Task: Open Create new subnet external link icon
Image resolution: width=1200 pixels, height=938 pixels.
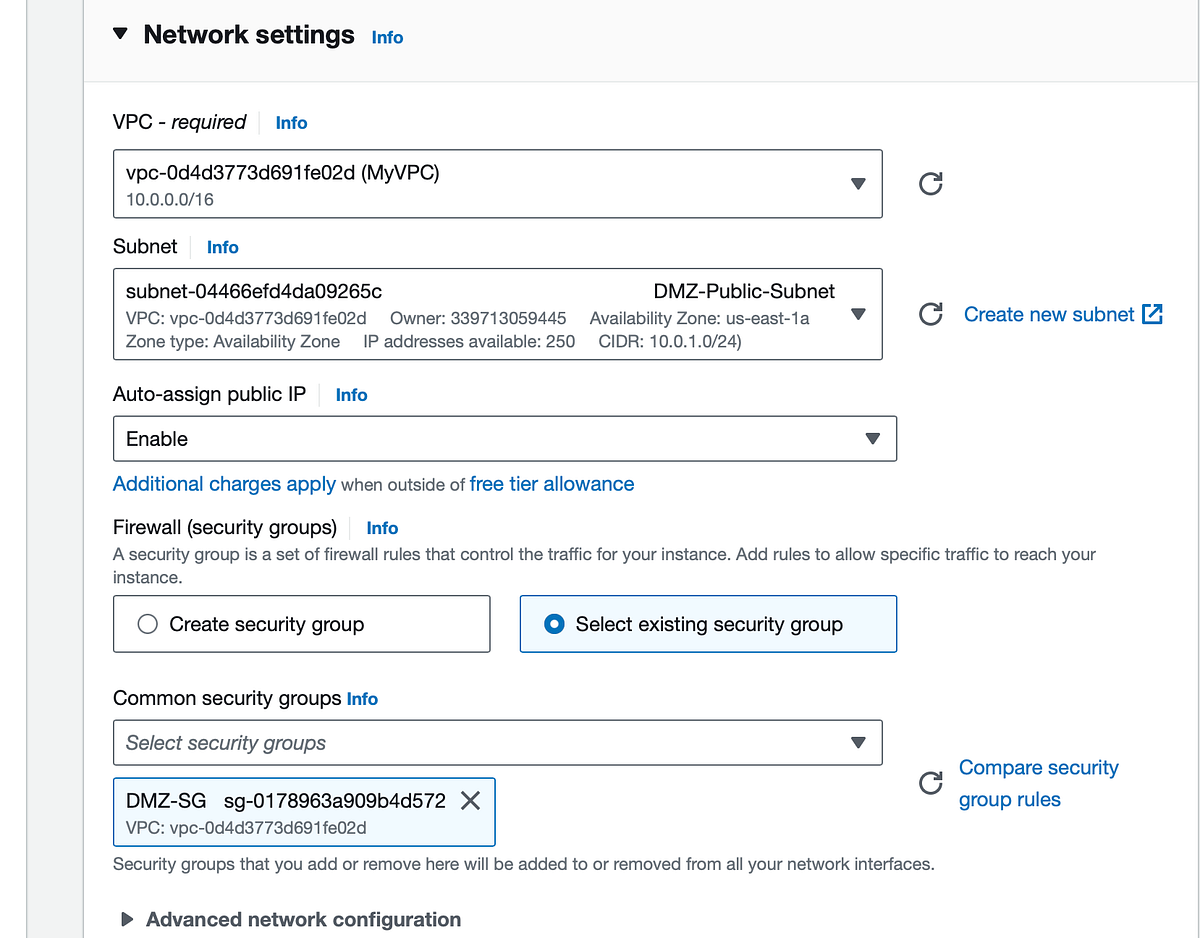Action: click(x=1152, y=314)
